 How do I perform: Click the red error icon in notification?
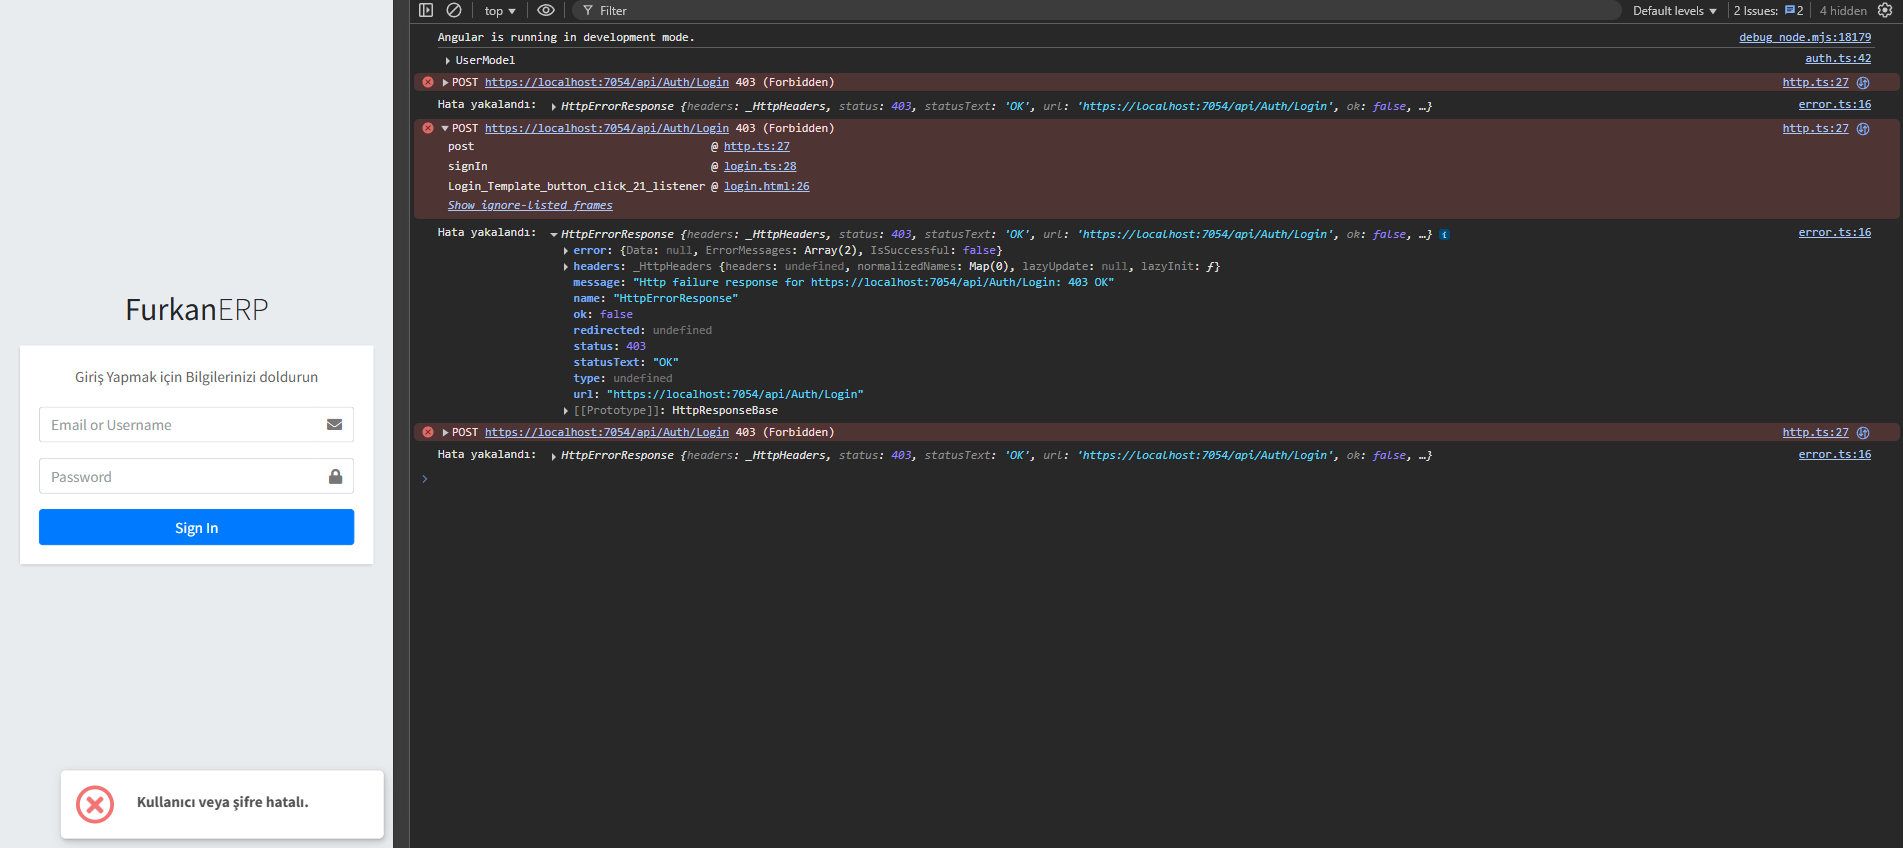tap(95, 804)
